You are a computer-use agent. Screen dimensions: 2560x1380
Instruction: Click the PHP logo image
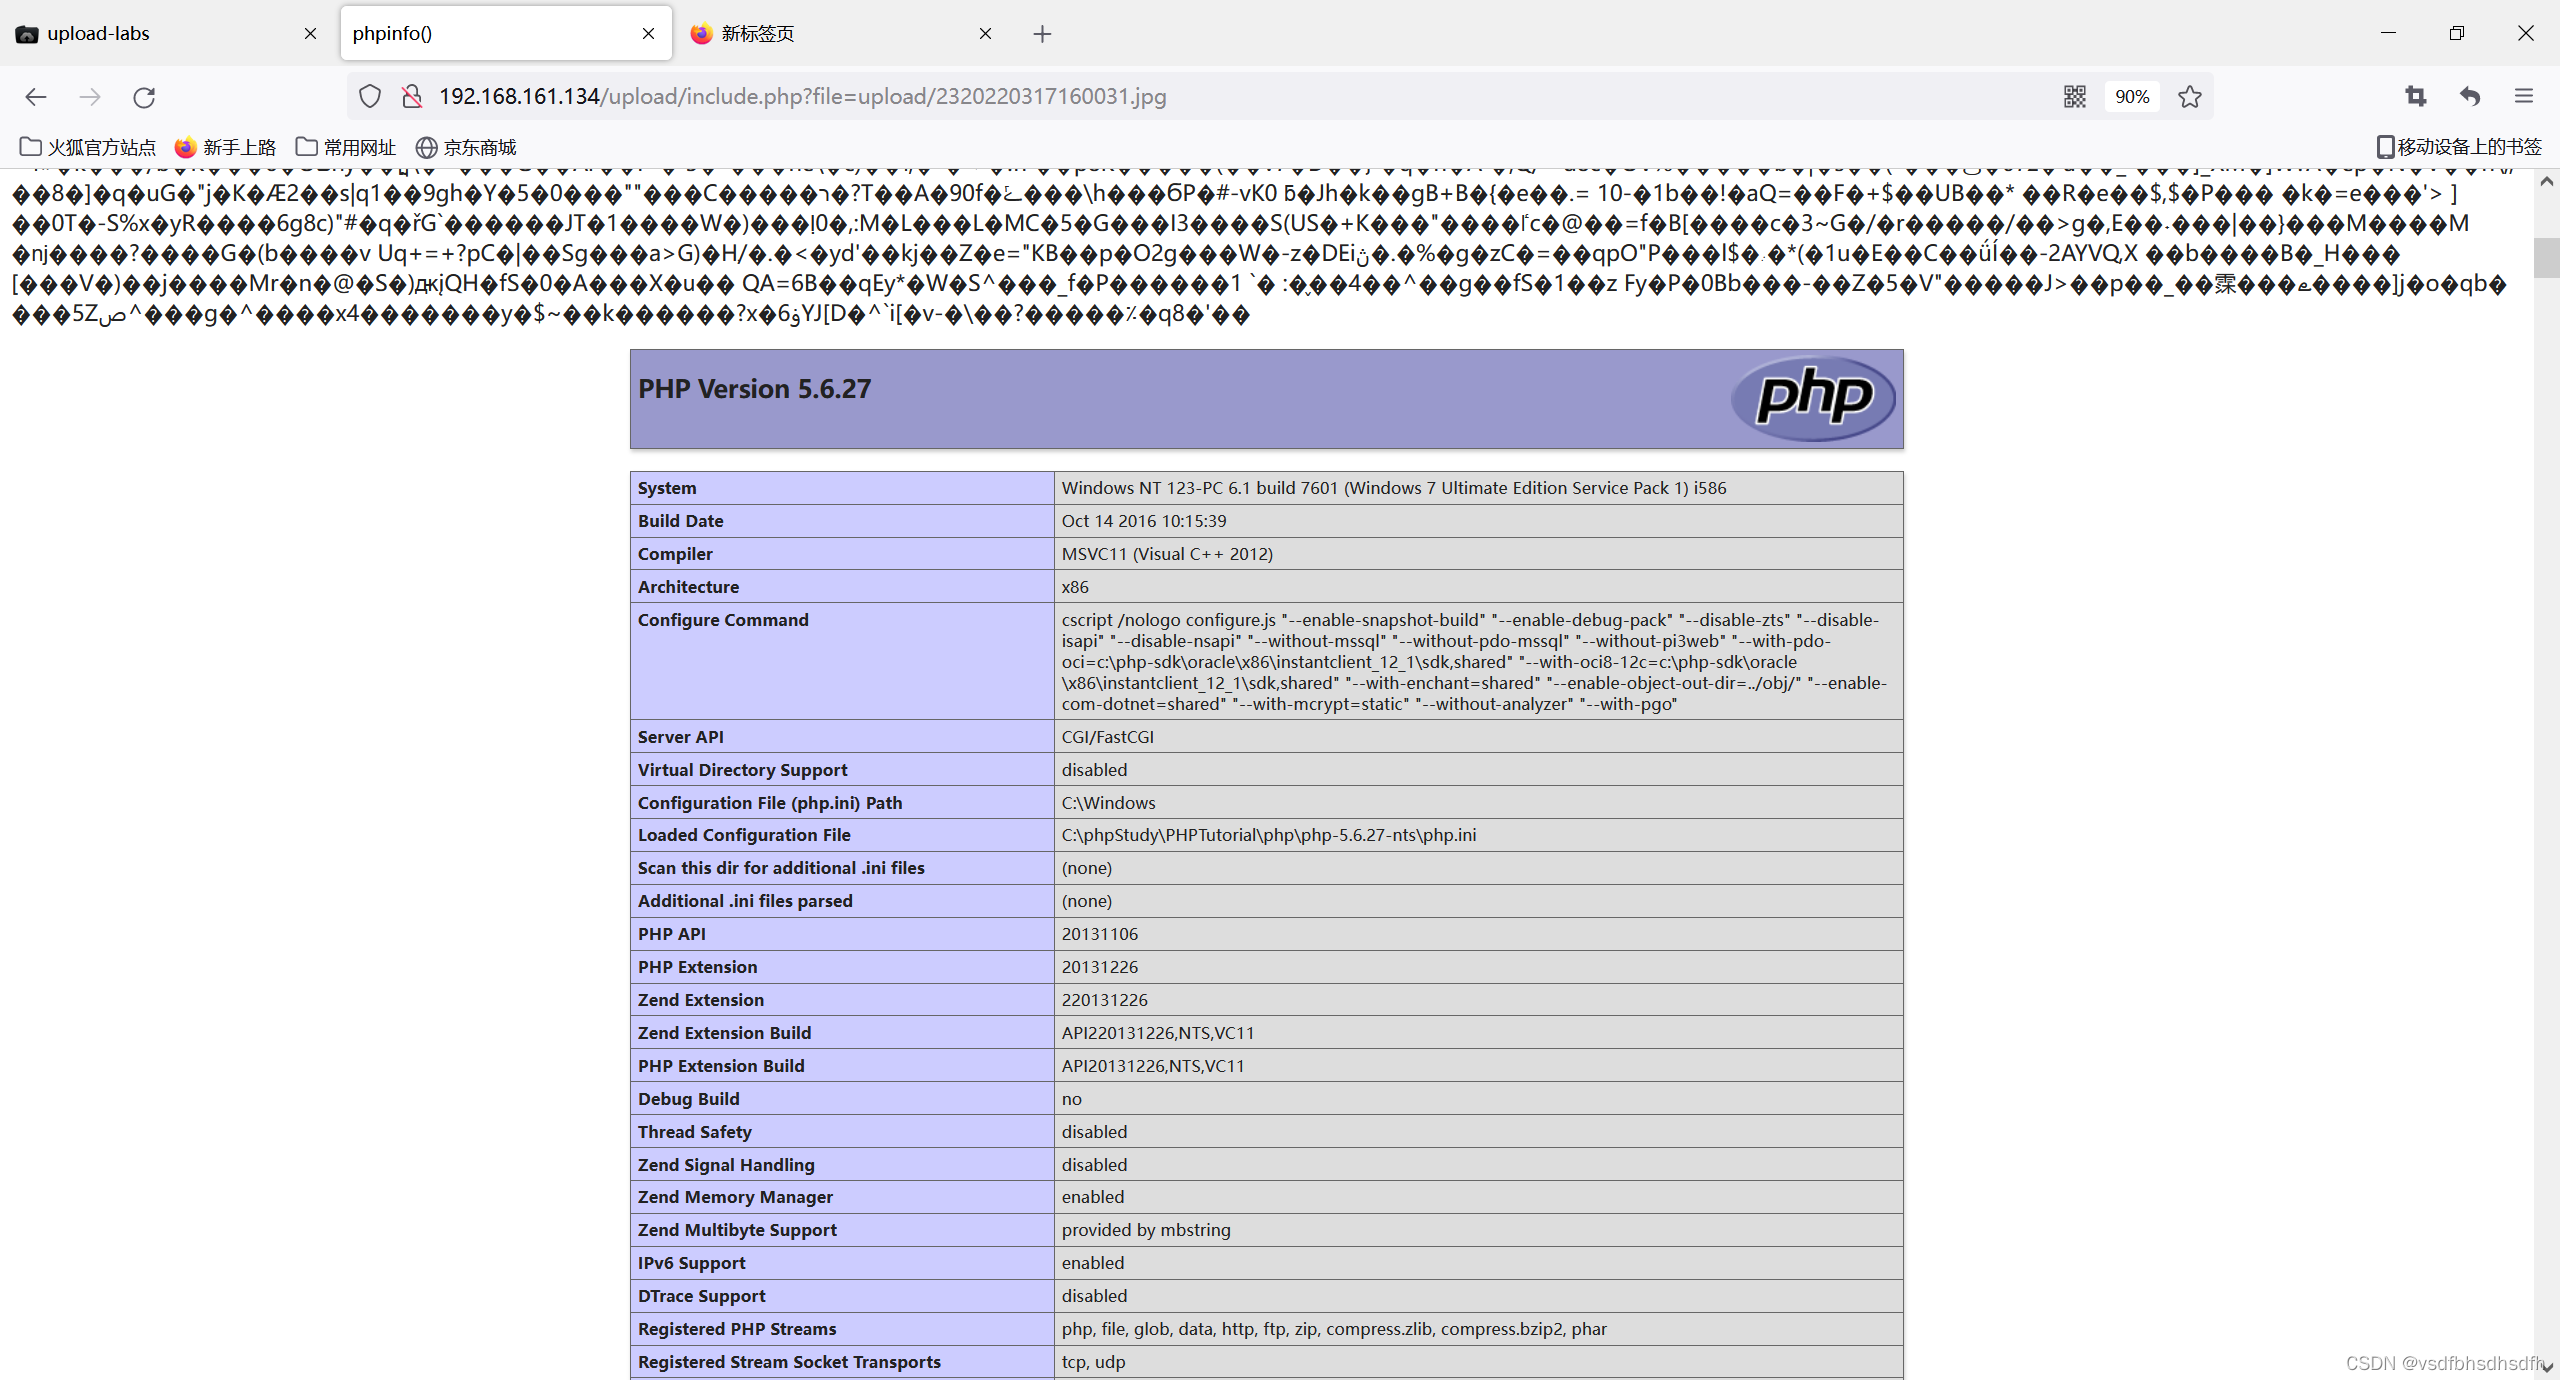click(x=1813, y=398)
